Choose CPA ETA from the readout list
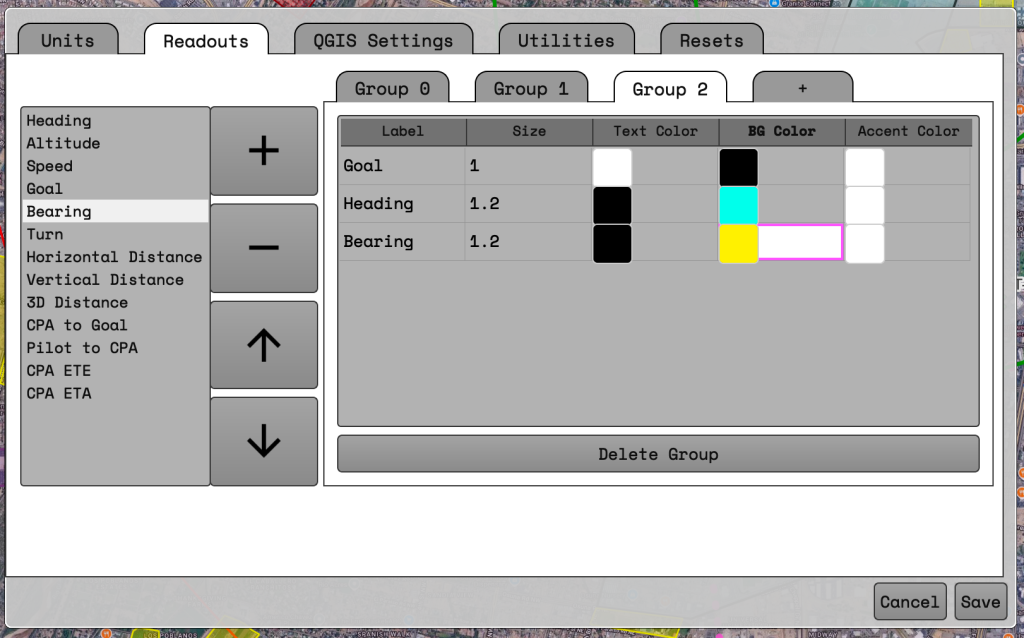 59,393
